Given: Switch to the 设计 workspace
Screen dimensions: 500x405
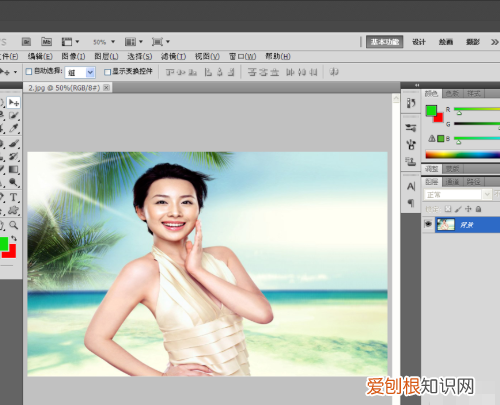Looking at the screenshot, I should point(419,42).
